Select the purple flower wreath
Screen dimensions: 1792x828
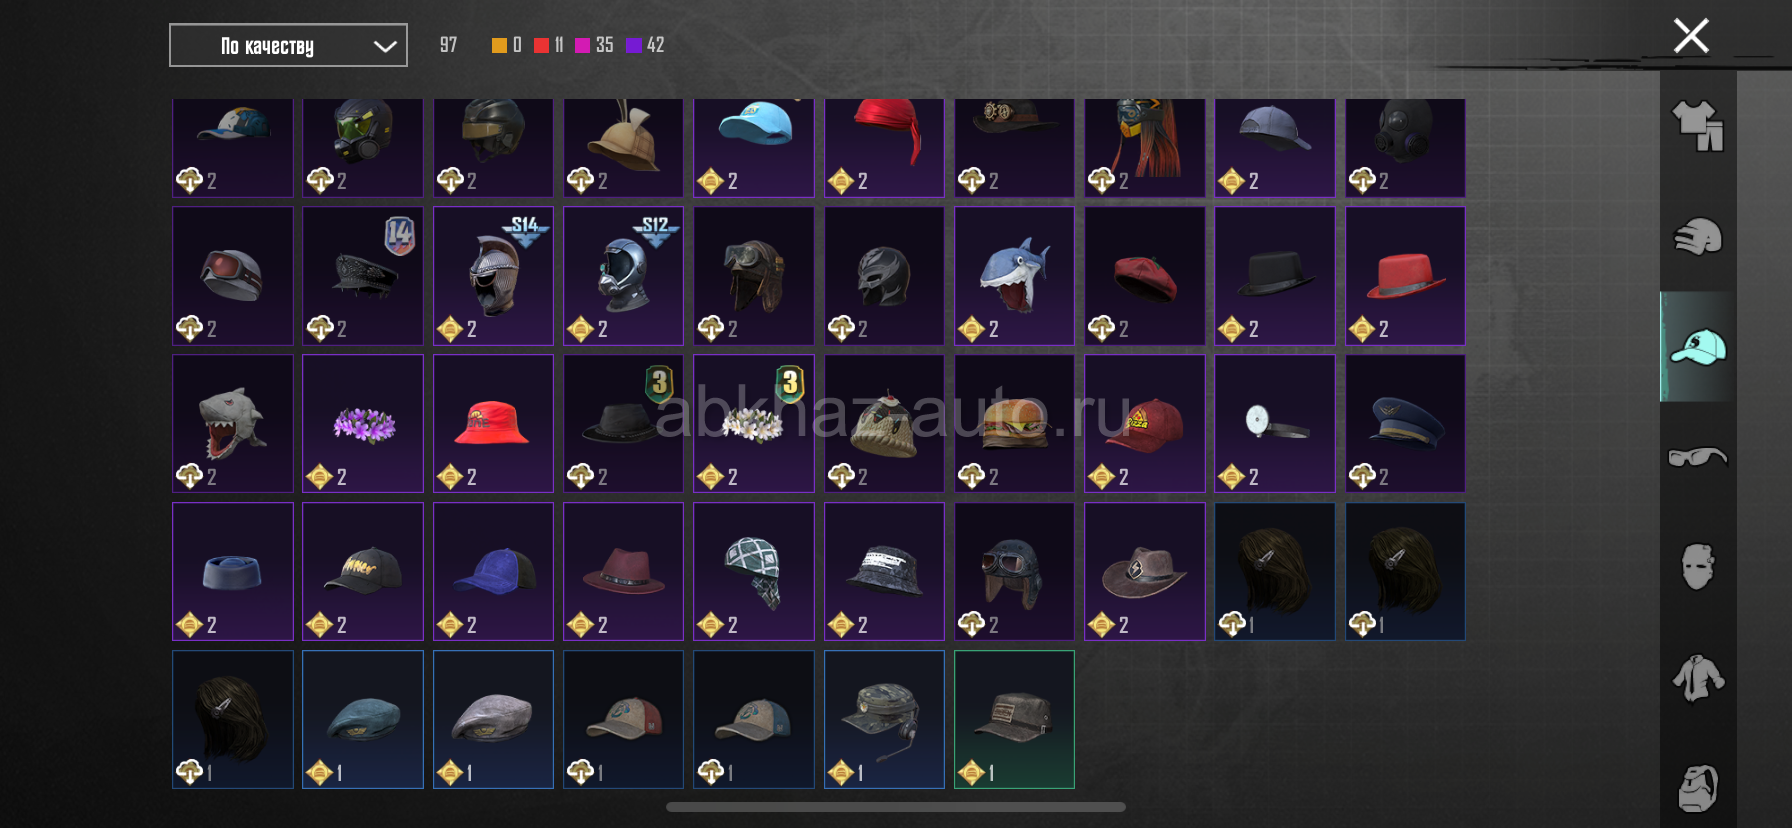(x=363, y=424)
